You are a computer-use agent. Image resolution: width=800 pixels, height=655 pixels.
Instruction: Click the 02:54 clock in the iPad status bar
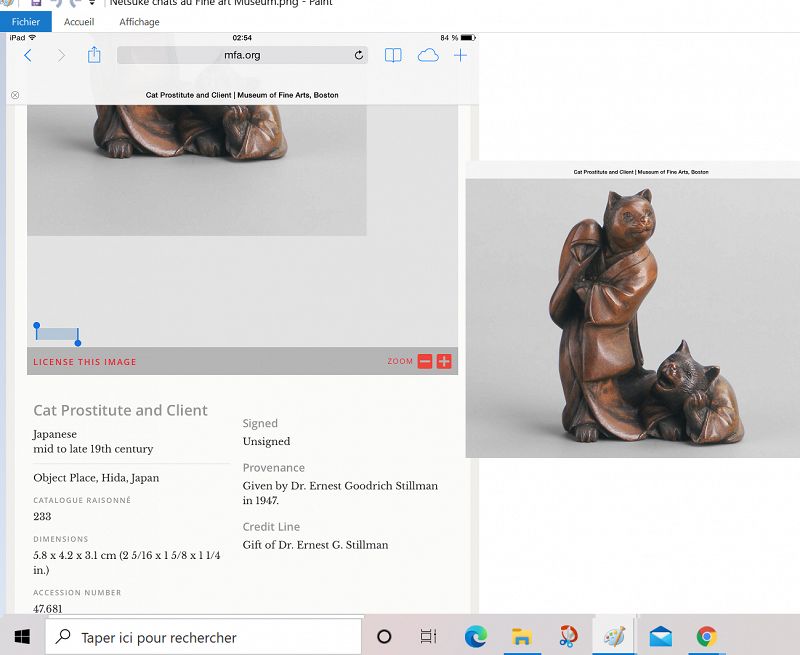pos(242,38)
